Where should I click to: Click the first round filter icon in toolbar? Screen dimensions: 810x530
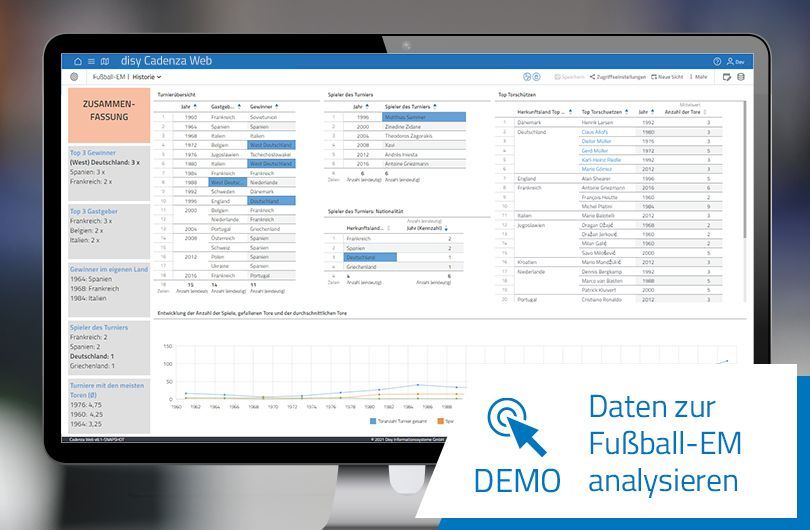point(526,76)
